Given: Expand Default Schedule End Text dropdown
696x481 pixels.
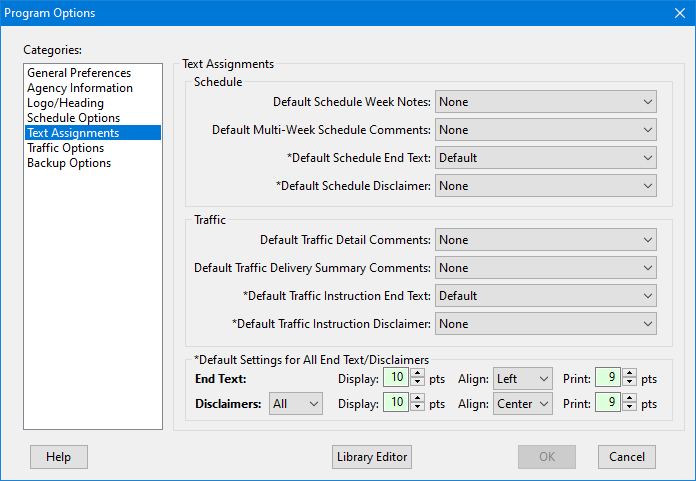Looking at the screenshot, I should [546, 158].
